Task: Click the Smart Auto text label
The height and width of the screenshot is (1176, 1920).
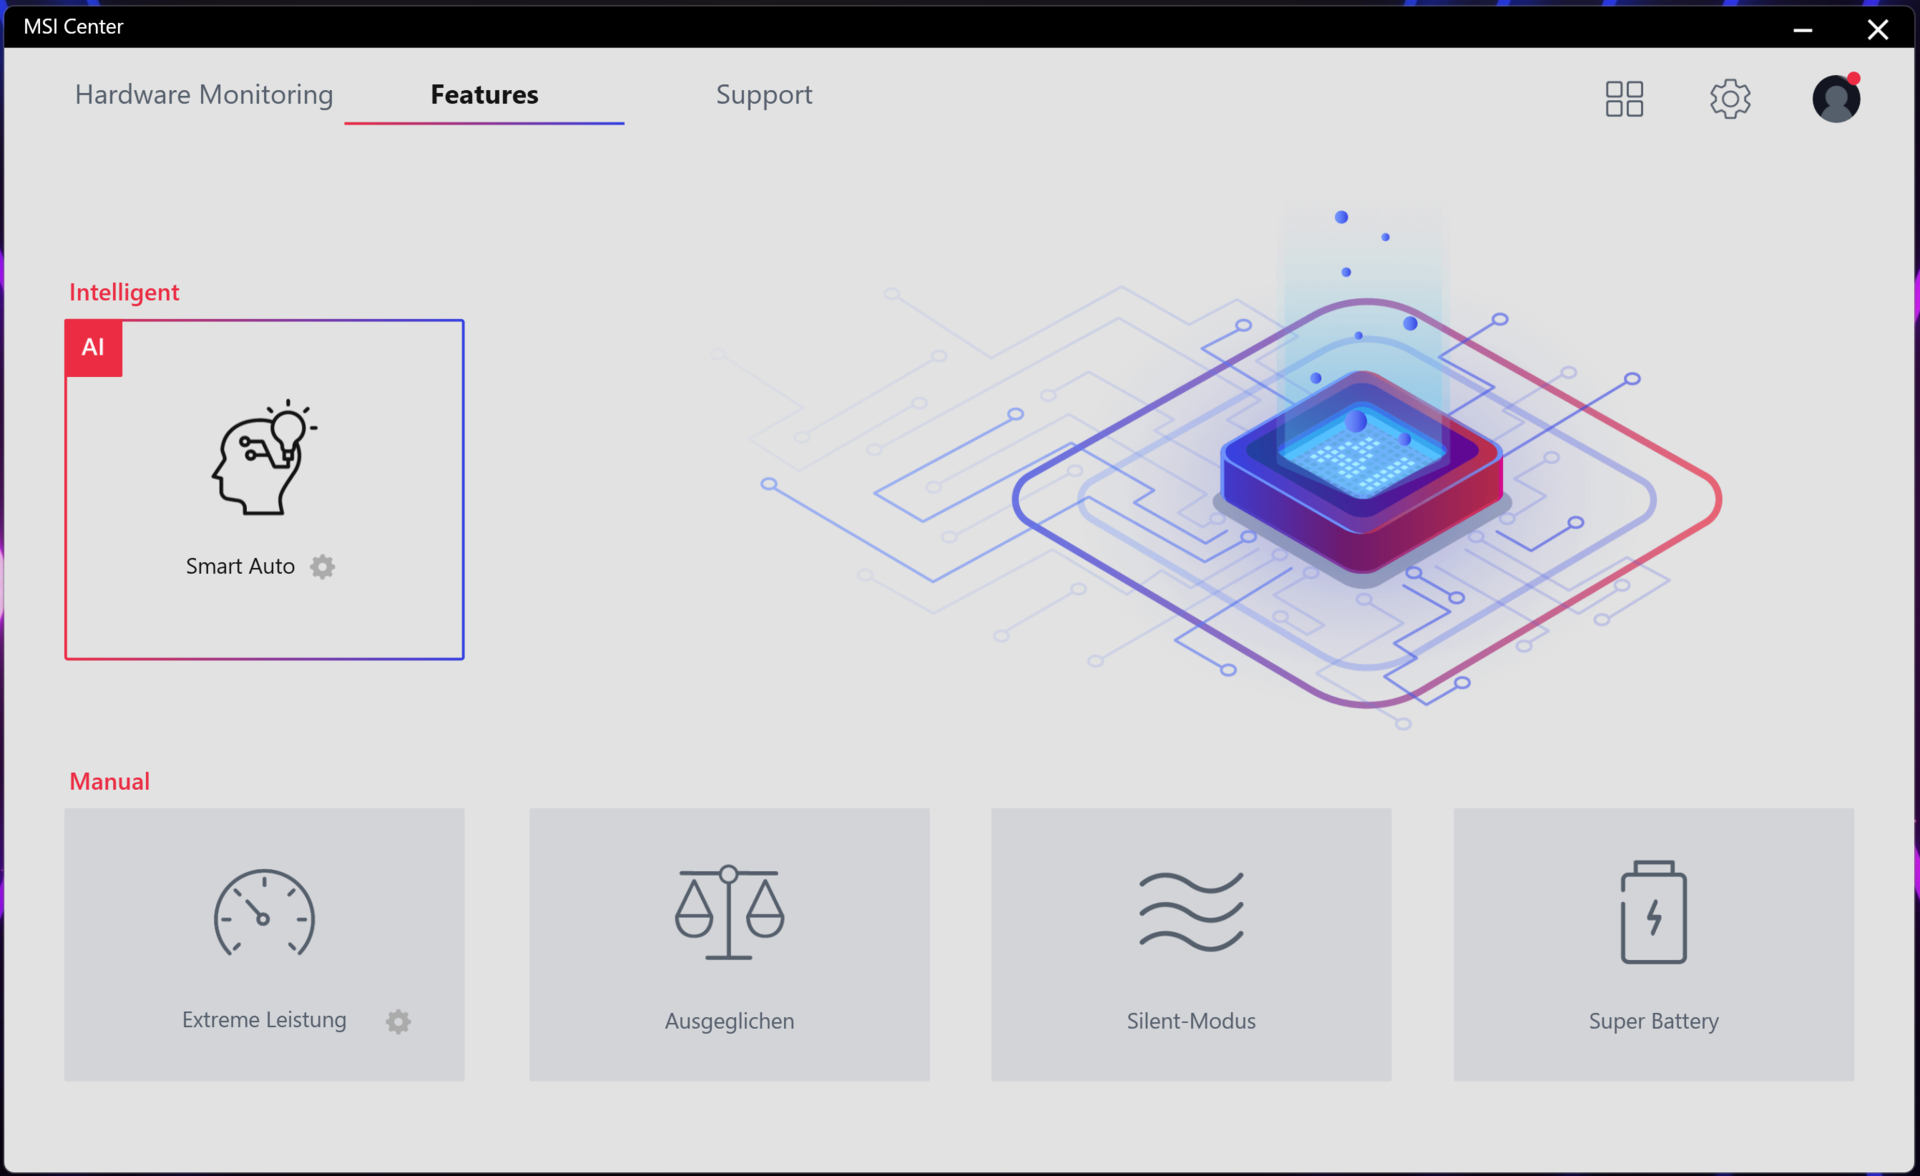Action: click(240, 567)
